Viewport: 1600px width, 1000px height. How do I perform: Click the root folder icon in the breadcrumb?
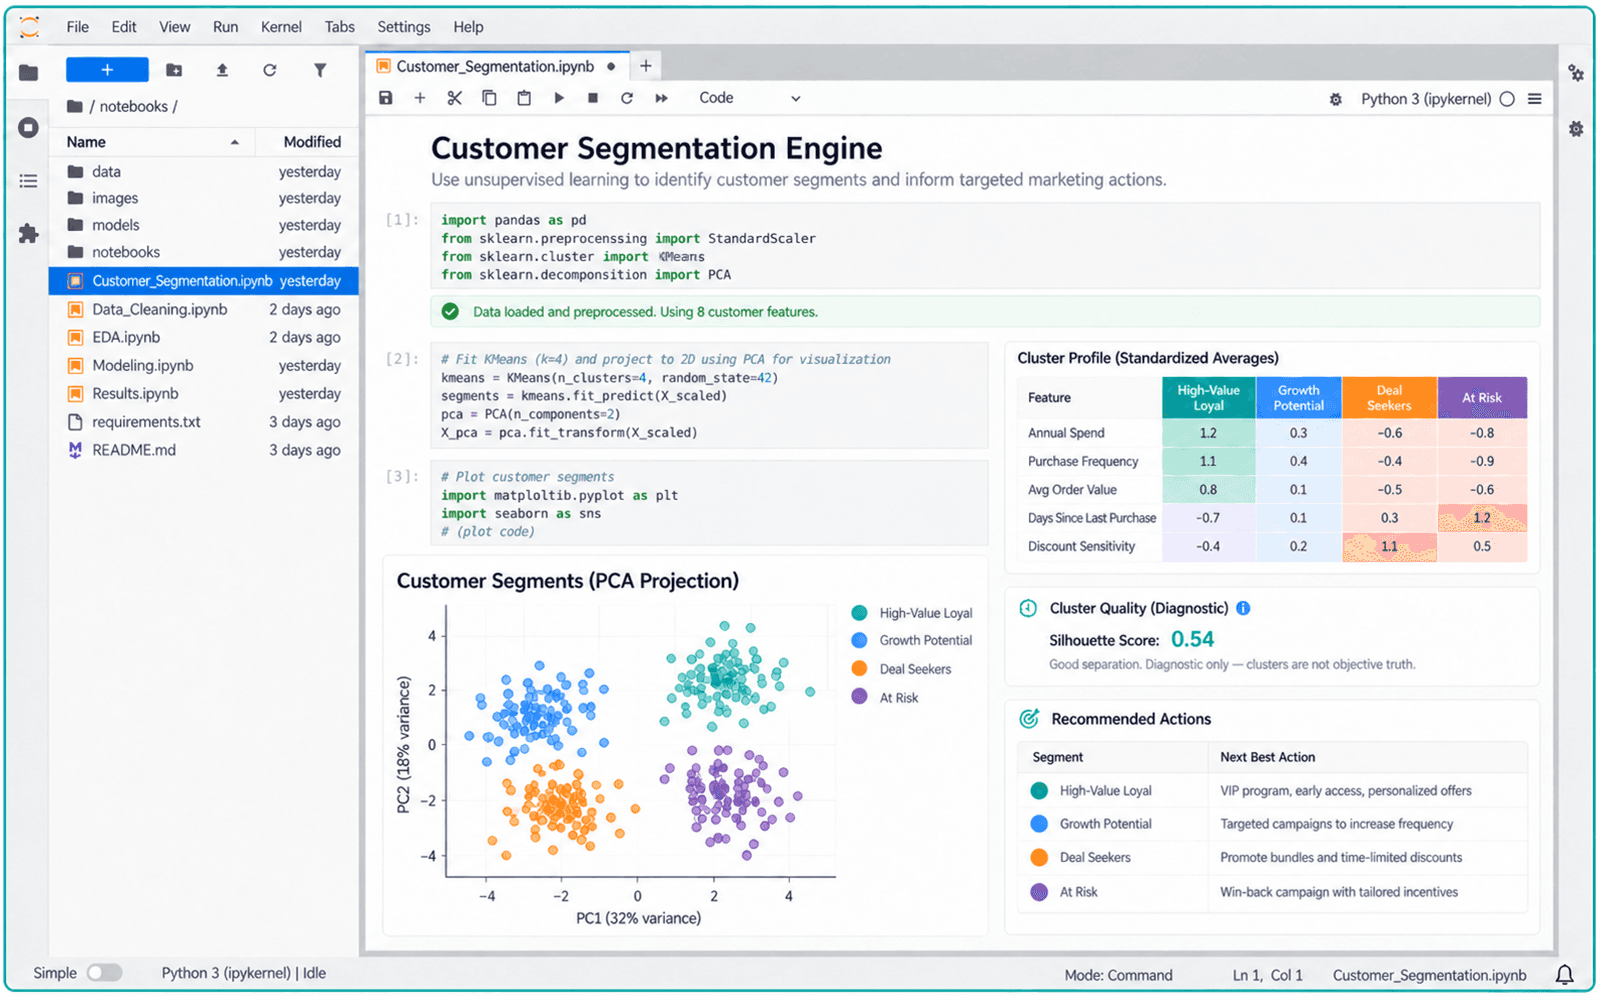[x=75, y=106]
